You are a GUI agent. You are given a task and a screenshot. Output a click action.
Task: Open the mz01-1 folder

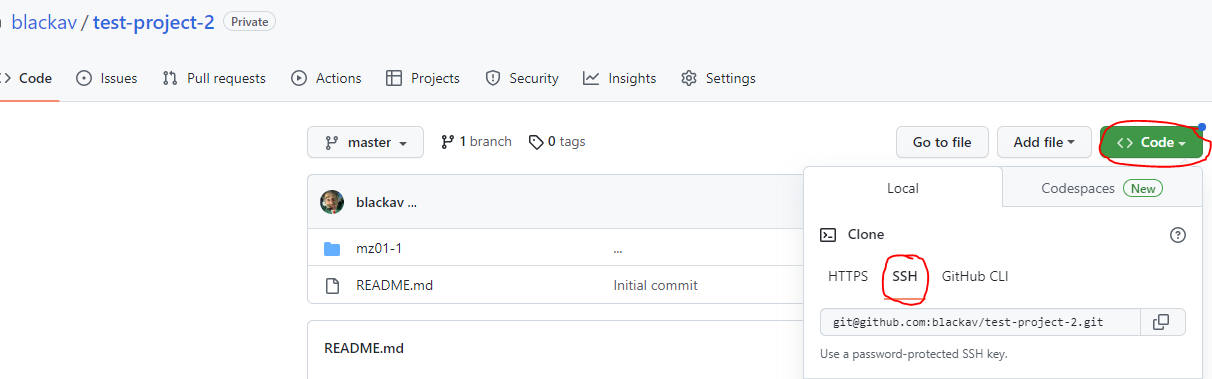379,249
